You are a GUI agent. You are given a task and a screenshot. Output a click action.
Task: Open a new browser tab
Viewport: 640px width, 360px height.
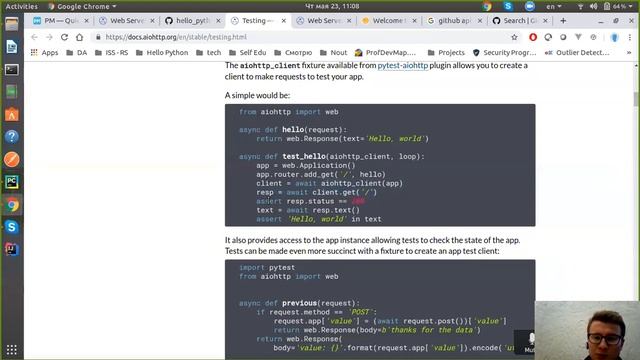pyautogui.click(x=563, y=20)
